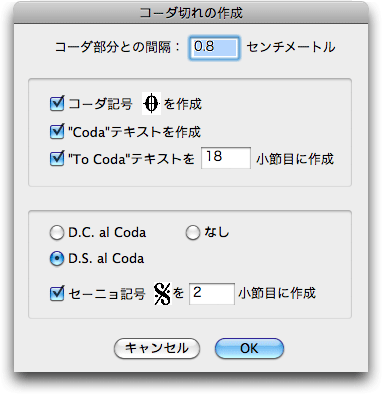Focus the 0.8 coda spacing field
This screenshot has width=382, height=395.
214,48
